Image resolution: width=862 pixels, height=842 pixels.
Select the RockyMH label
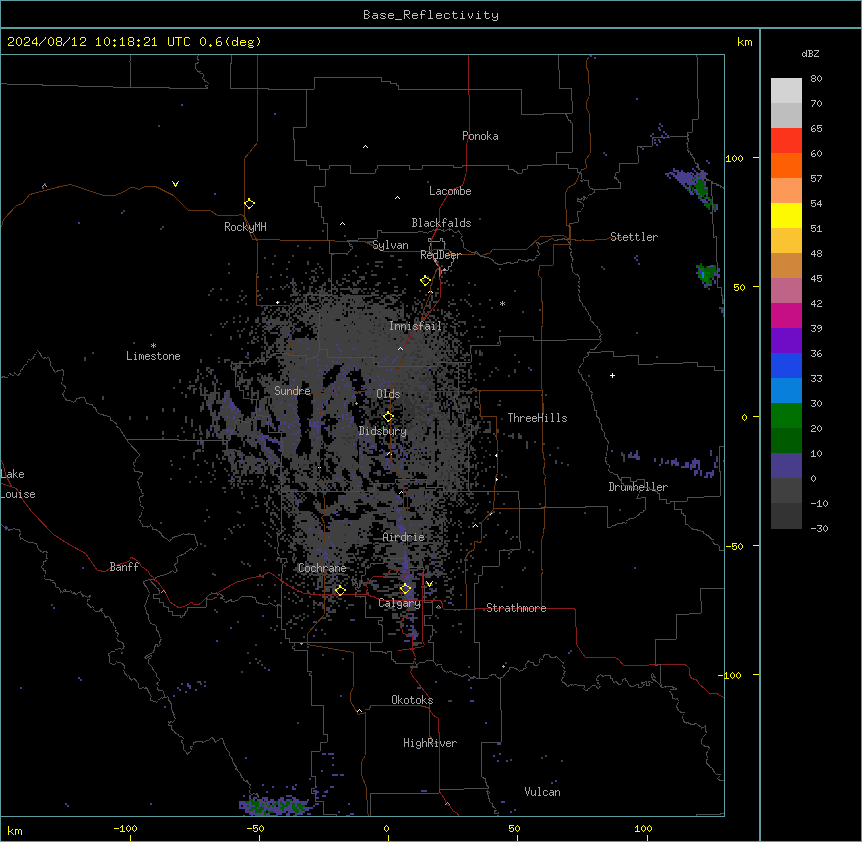[x=245, y=227]
